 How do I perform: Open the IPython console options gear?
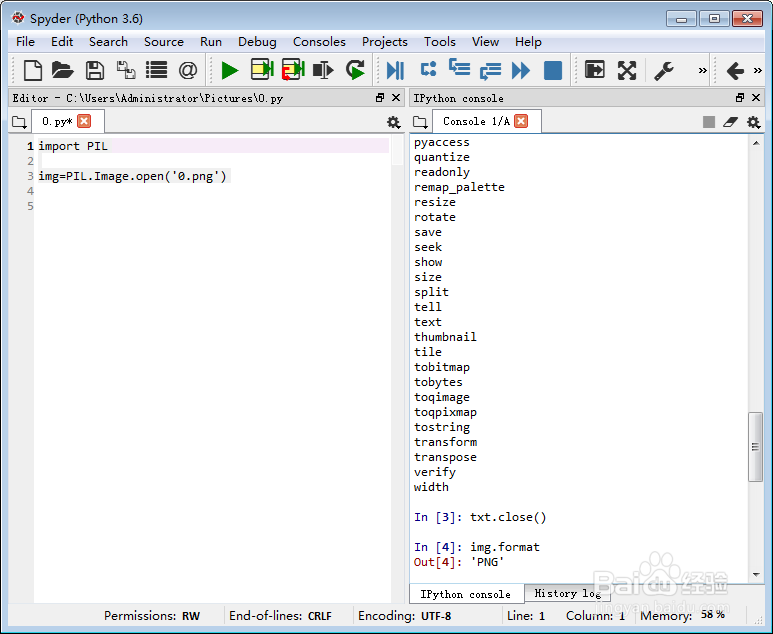pos(753,122)
